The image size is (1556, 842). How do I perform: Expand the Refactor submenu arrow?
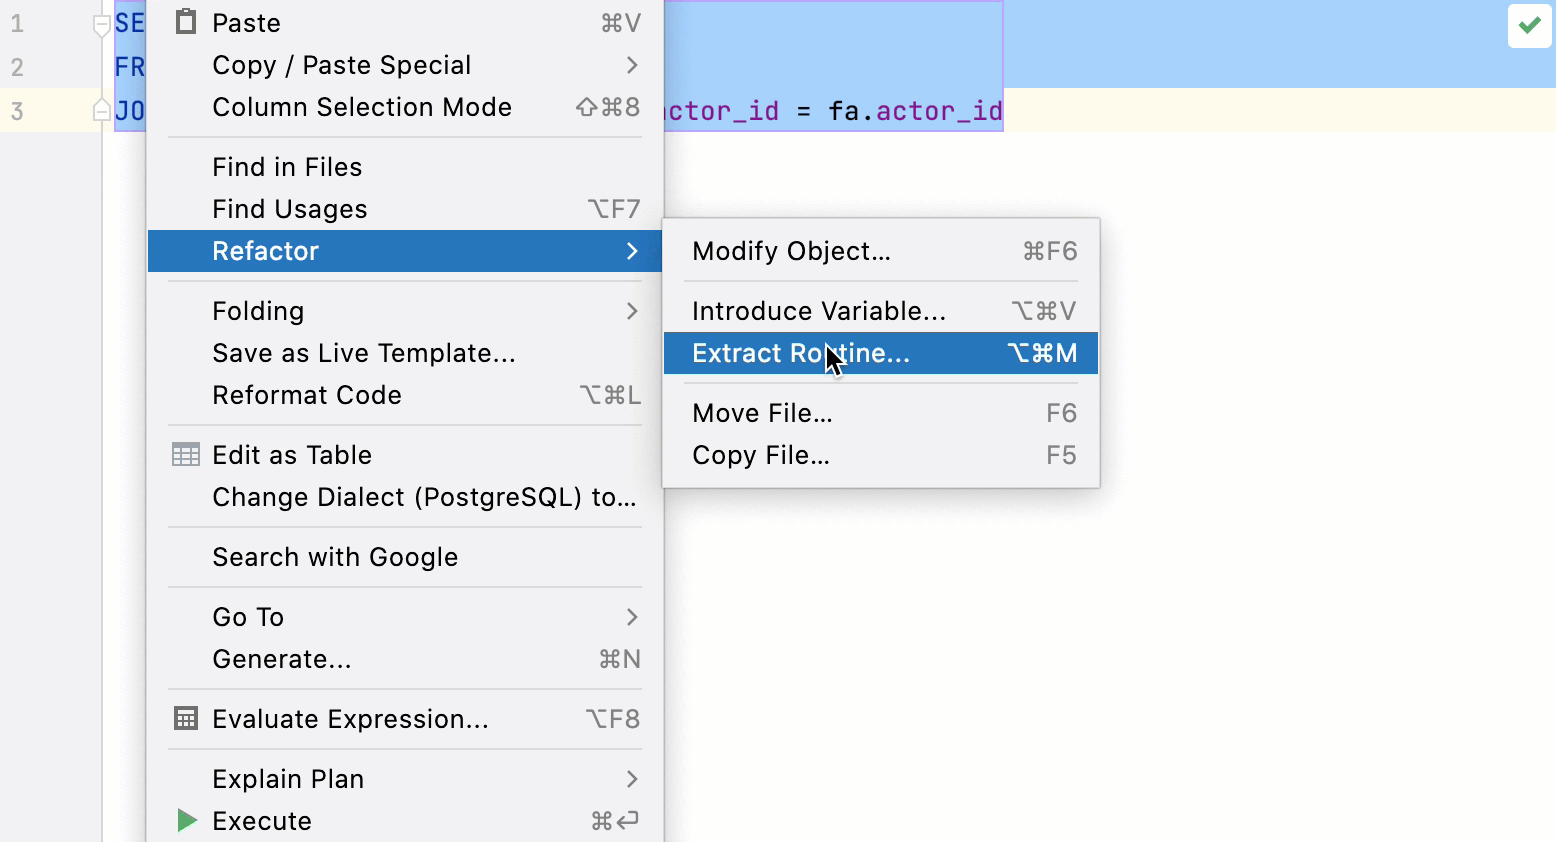click(x=632, y=252)
